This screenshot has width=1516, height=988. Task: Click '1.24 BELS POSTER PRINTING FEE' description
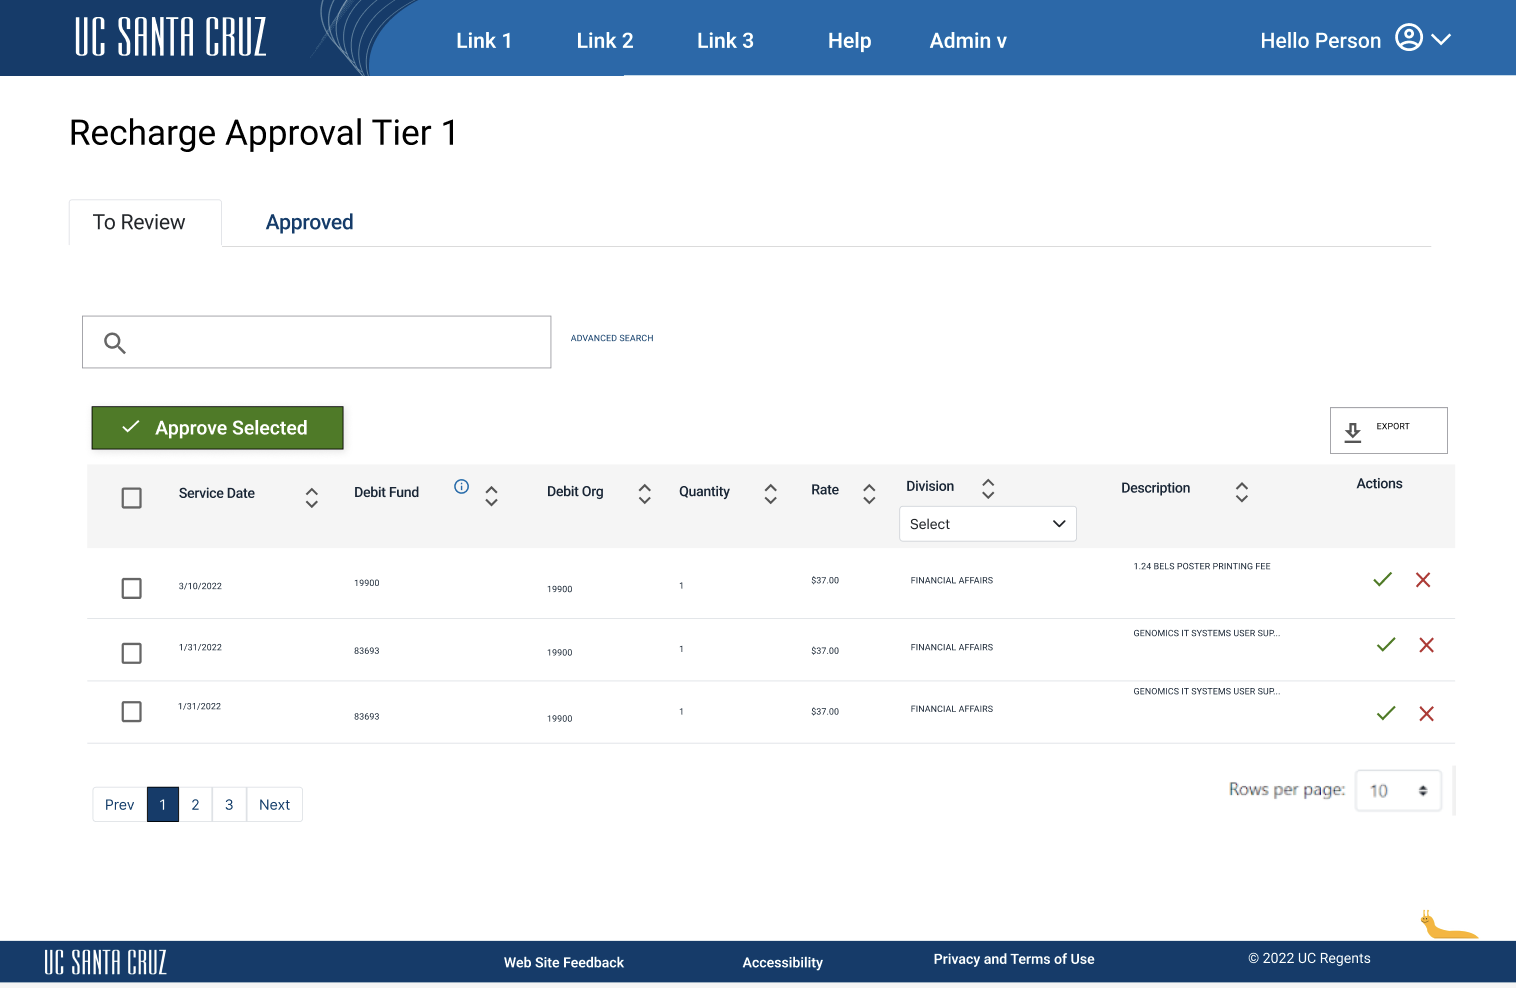(x=1202, y=566)
